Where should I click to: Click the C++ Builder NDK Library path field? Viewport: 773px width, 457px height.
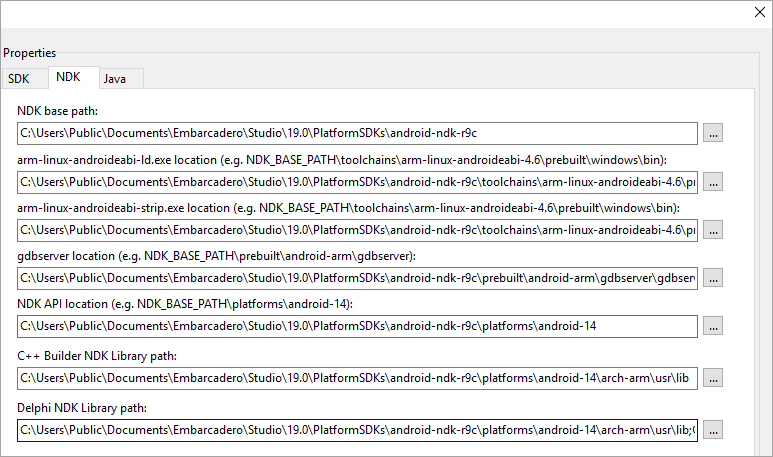tap(356, 378)
